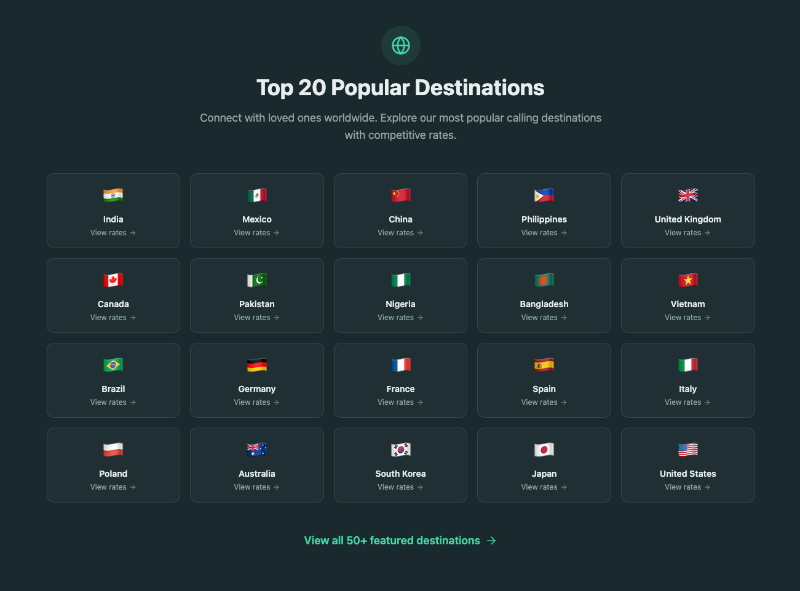
Task: View rates for Germany
Action: [257, 403]
